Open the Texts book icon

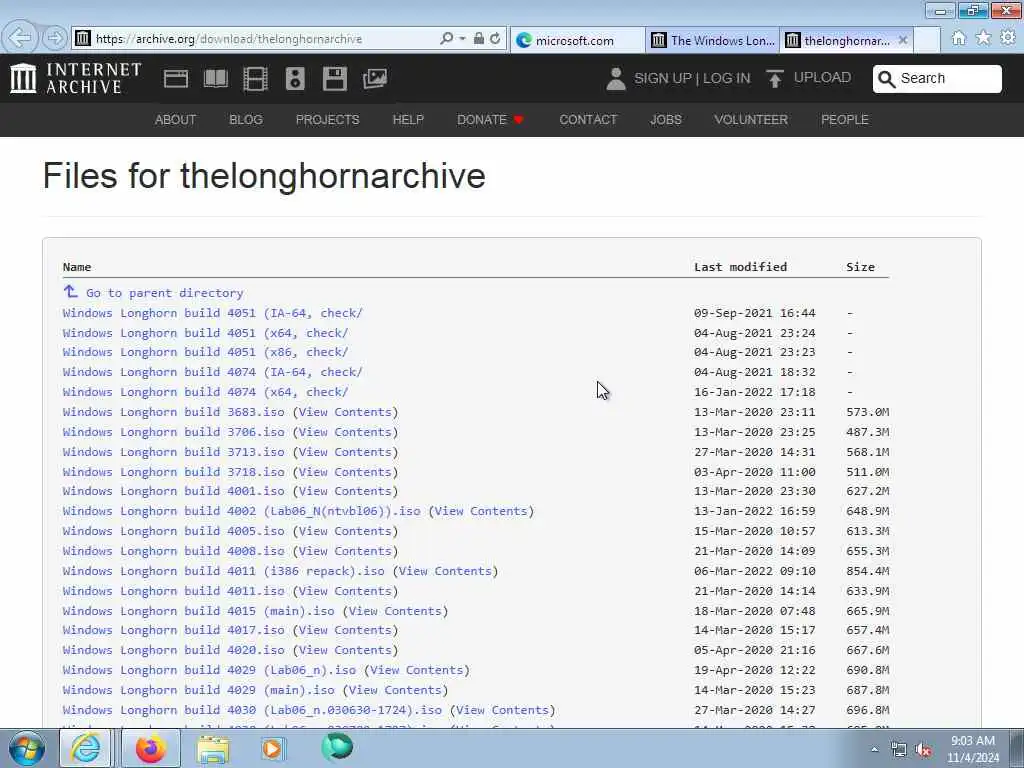pos(216,79)
